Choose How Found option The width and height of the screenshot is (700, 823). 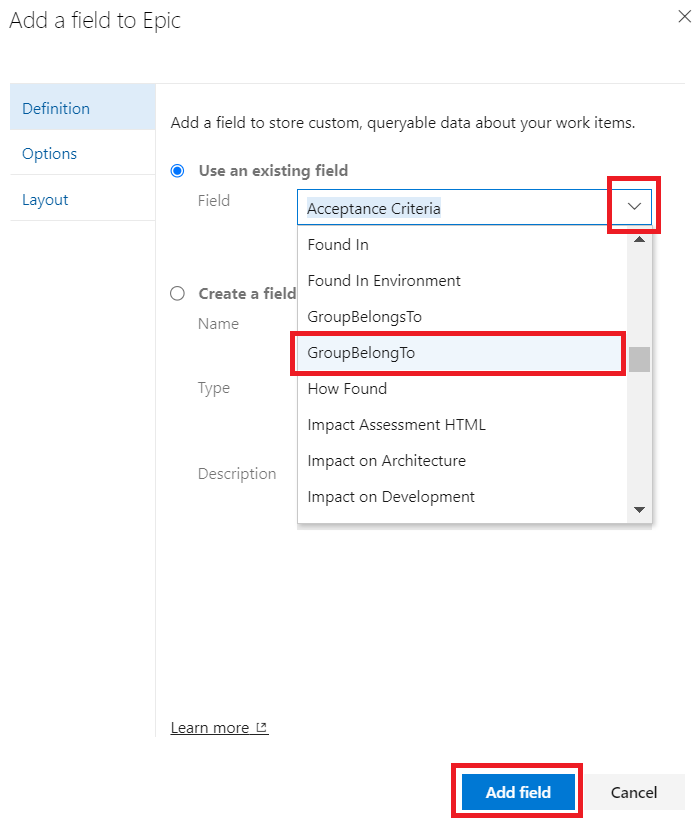point(462,389)
